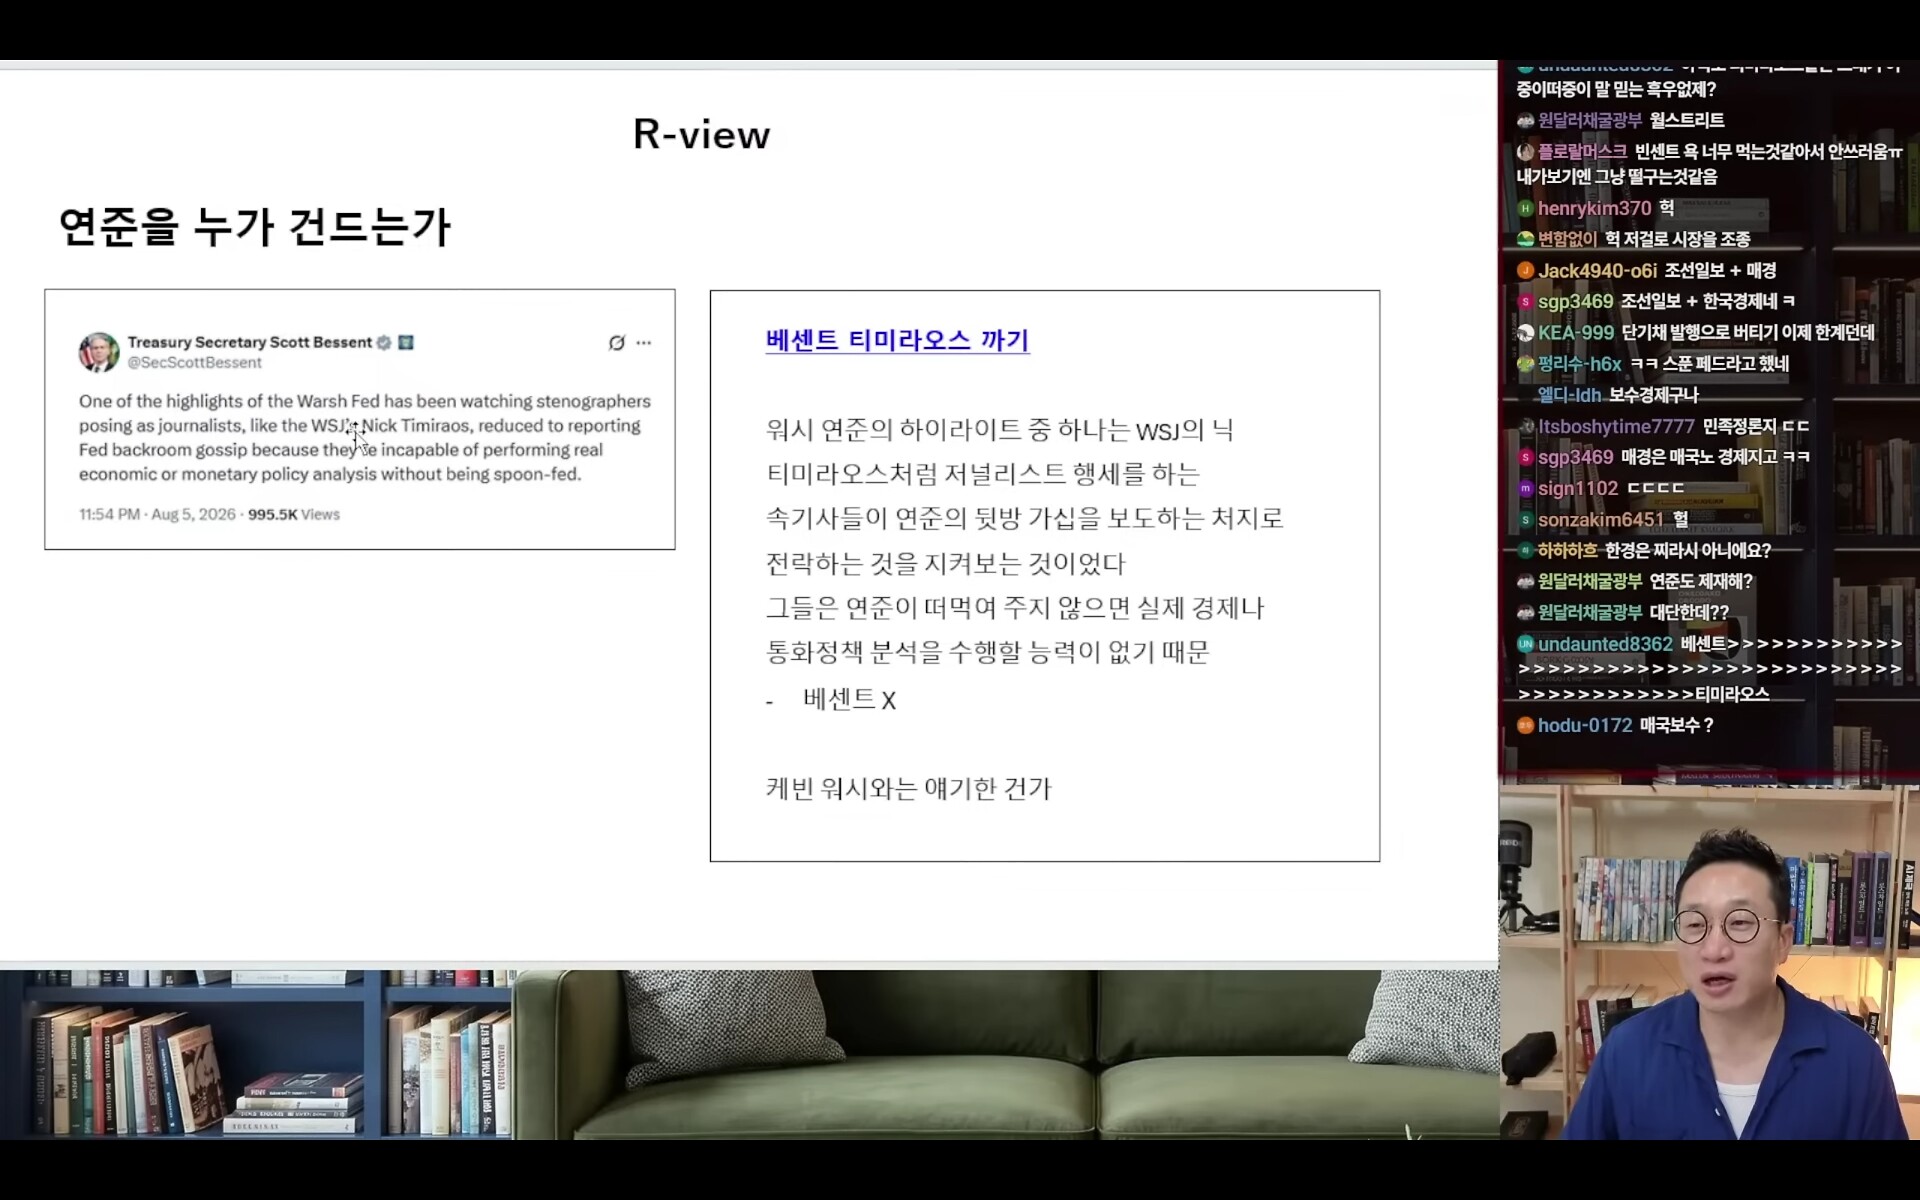This screenshot has width=1920, height=1200.
Task: Click the username 평리수-h6x in chat
Action: coord(1579,364)
